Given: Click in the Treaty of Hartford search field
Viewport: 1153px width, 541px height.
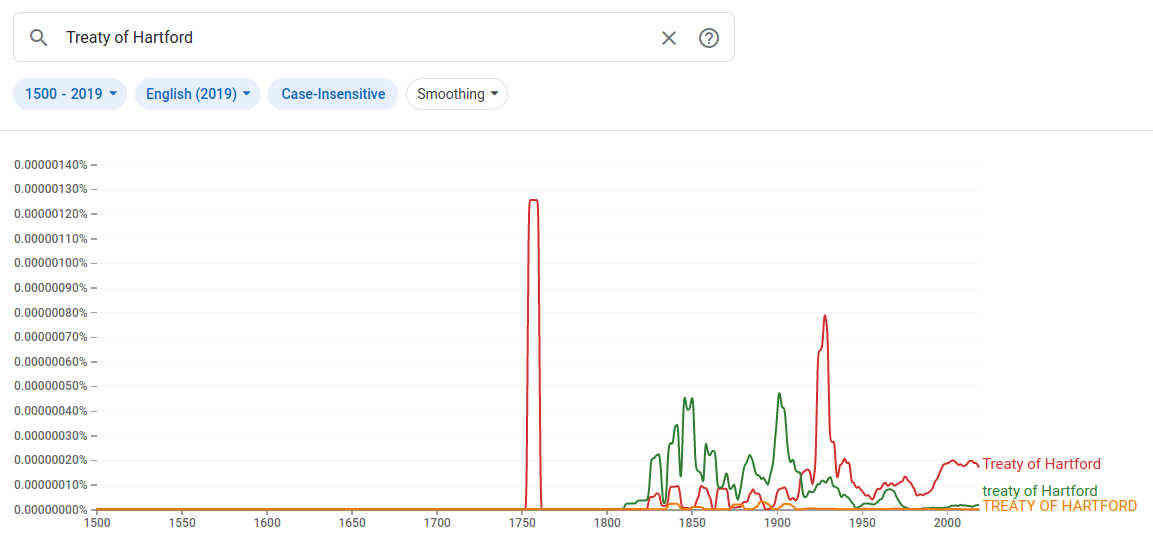Looking at the screenshot, I should [x=350, y=38].
